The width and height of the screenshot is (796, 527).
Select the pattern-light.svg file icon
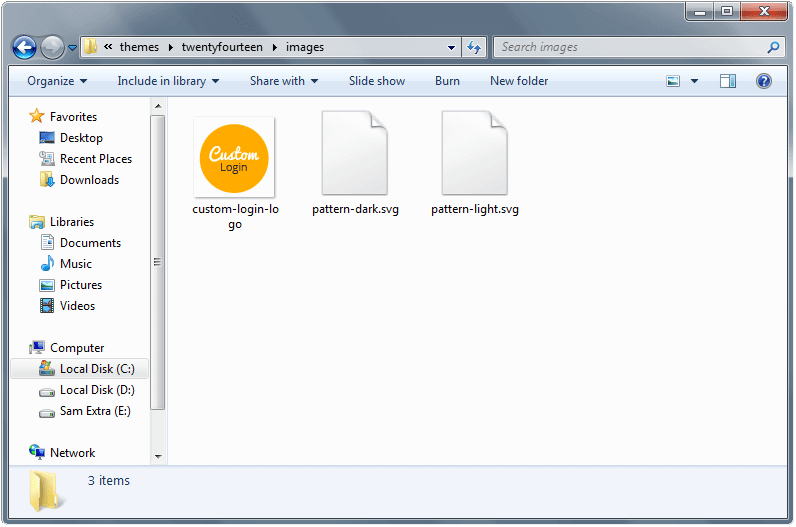click(474, 153)
